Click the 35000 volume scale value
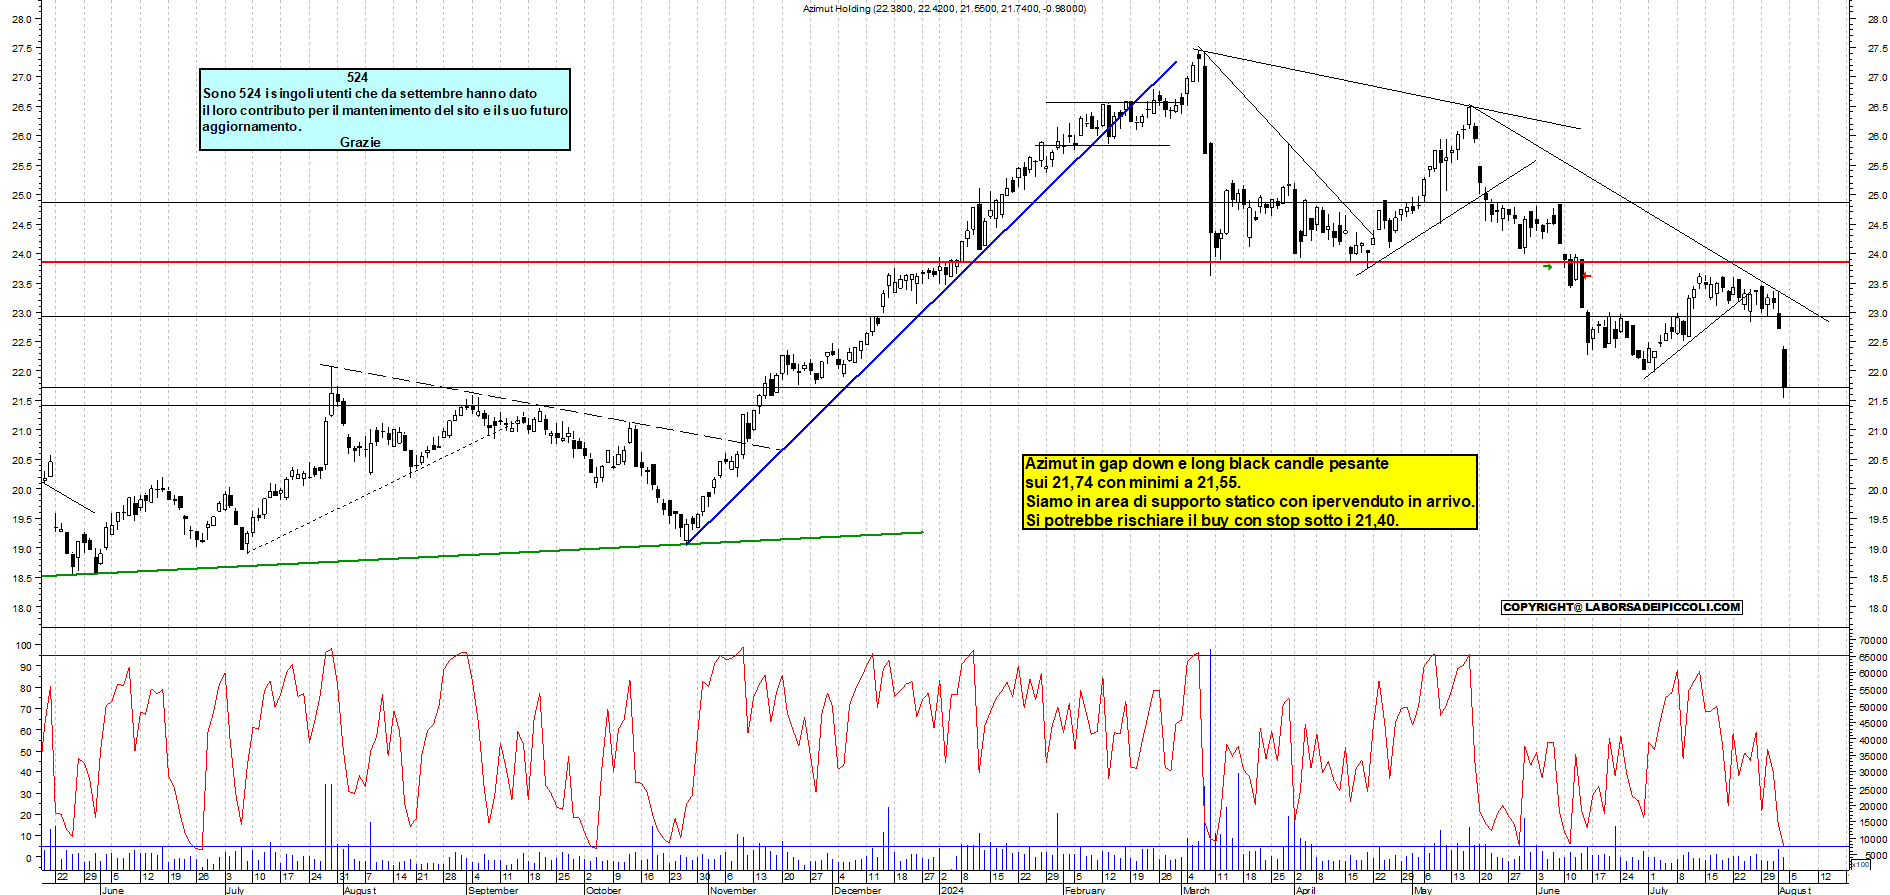This screenshot has width=1890, height=895. click(1872, 757)
